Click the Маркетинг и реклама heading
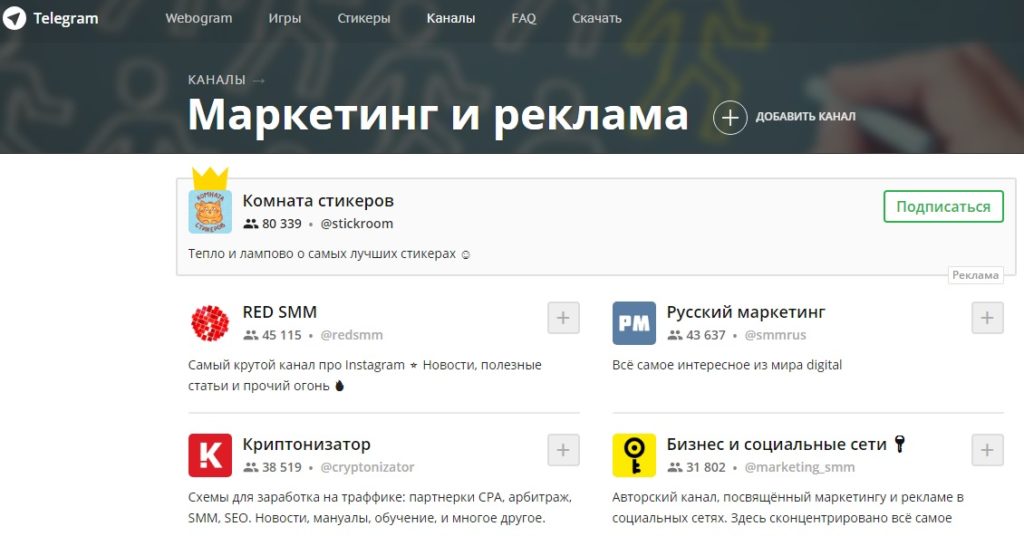The height and width of the screenshot is (536, 1024). (x=438, y=115)
